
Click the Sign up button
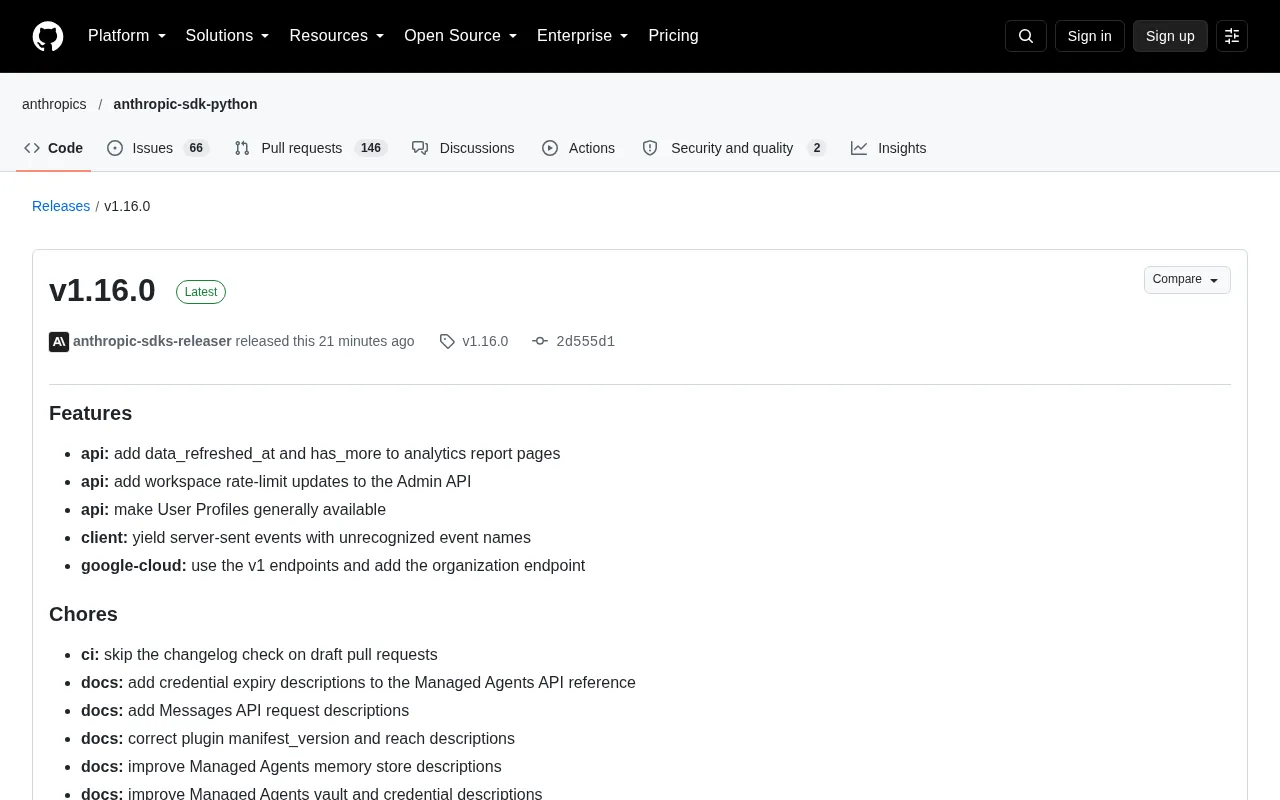(1170, 36)
